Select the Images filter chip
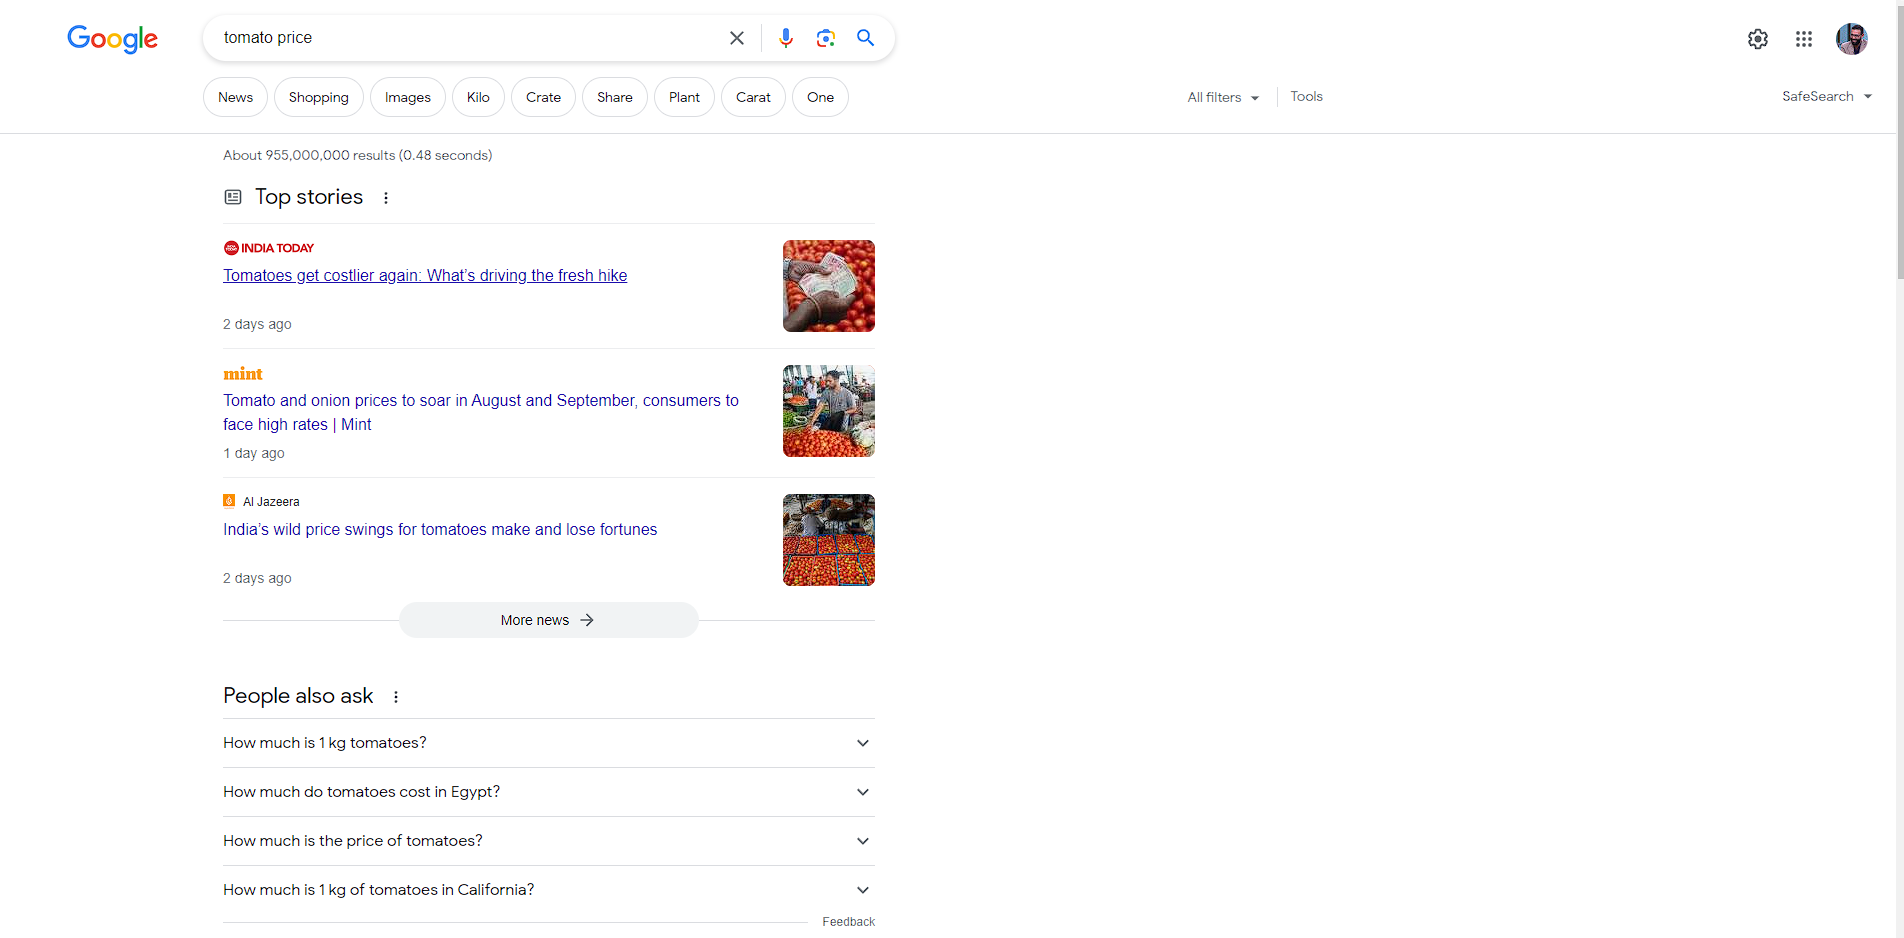 pos(408,97)
